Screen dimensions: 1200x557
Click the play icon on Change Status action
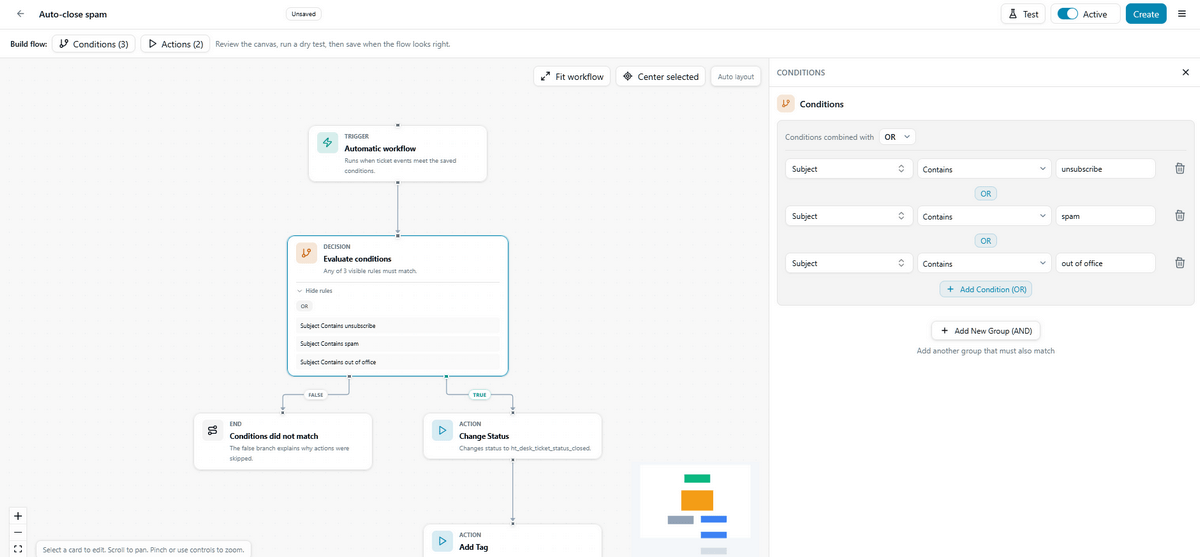442,430
